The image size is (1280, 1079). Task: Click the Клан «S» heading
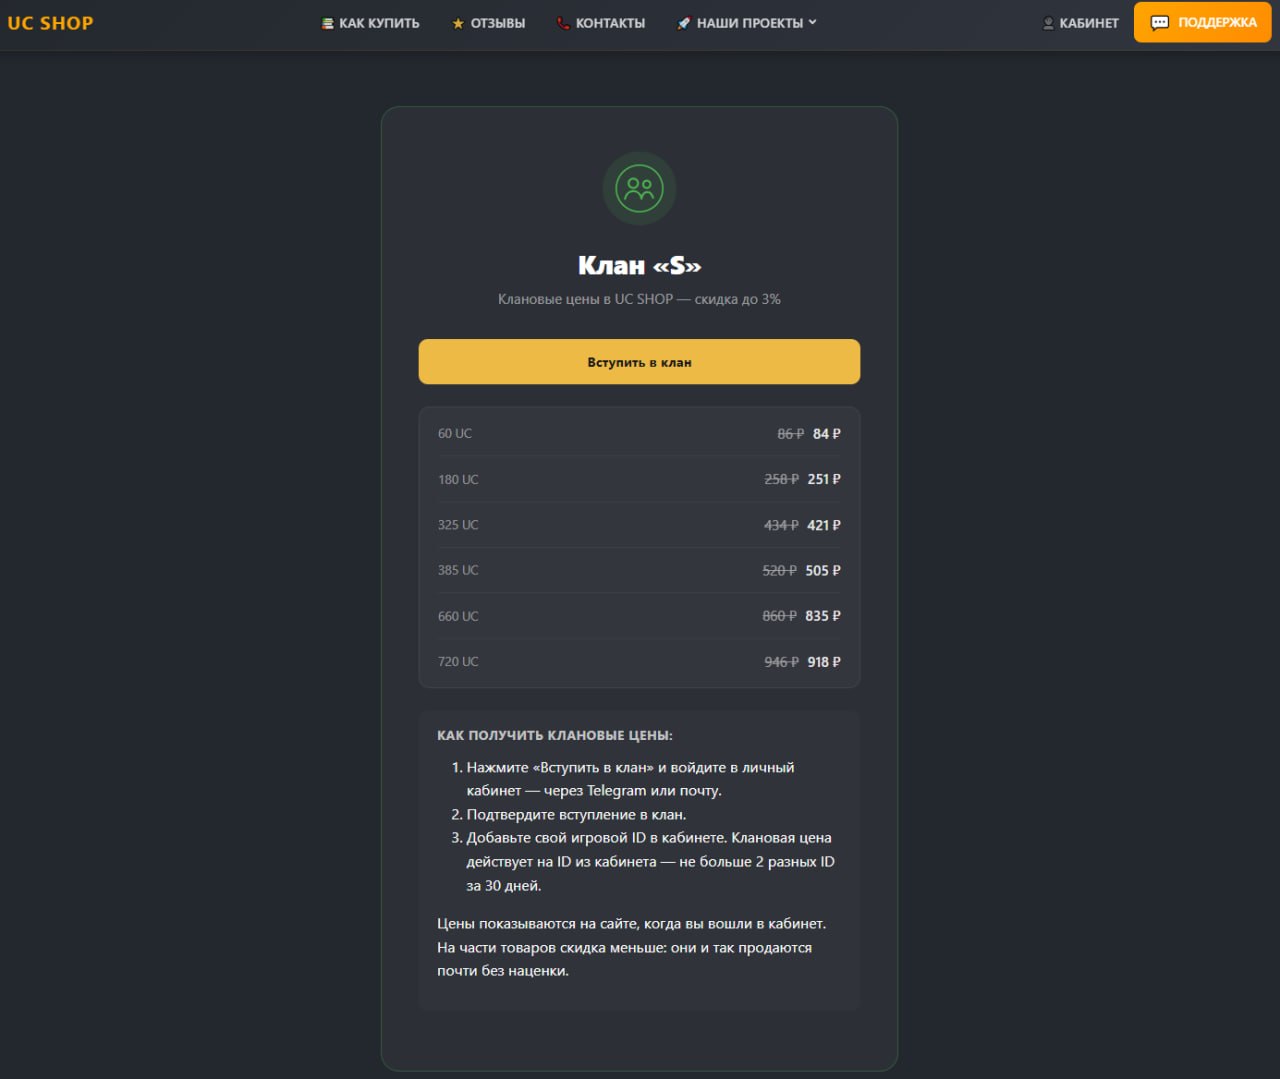[x=640, y=265]
